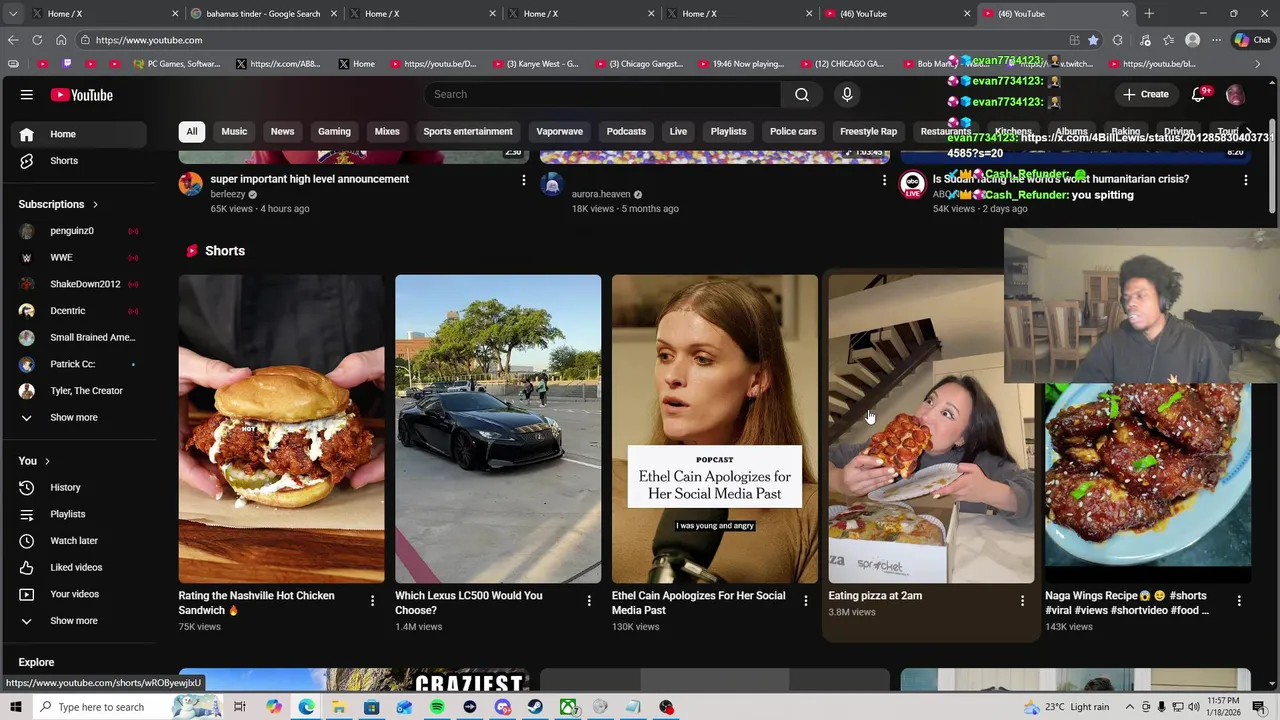Open Your videos sidebar link
Image resolution: width=1280 pixels, height=720 pixels.
[80, 594]
